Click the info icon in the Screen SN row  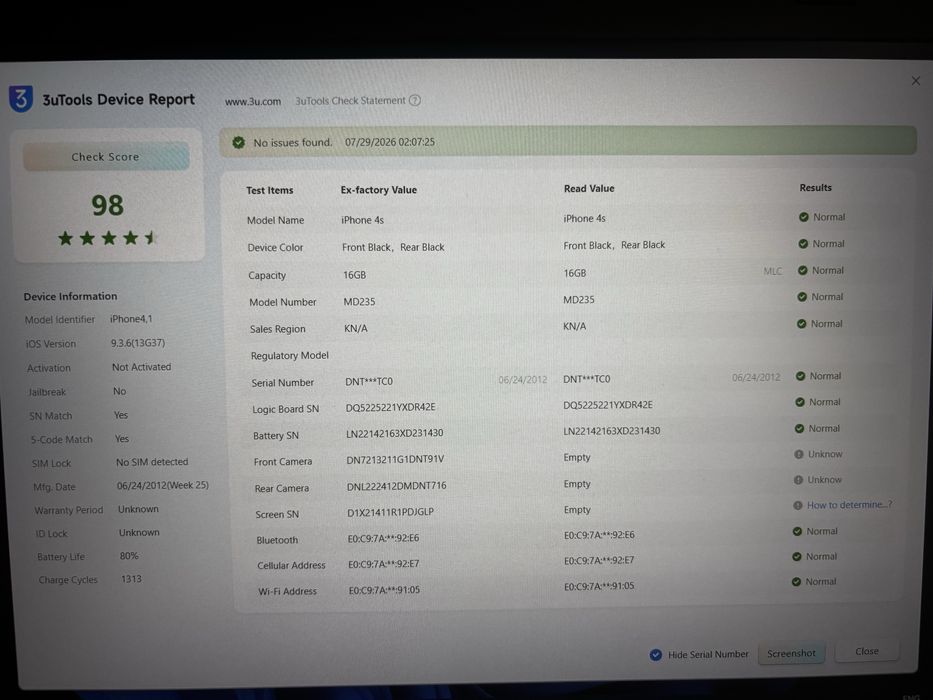[x=797, y=505]
